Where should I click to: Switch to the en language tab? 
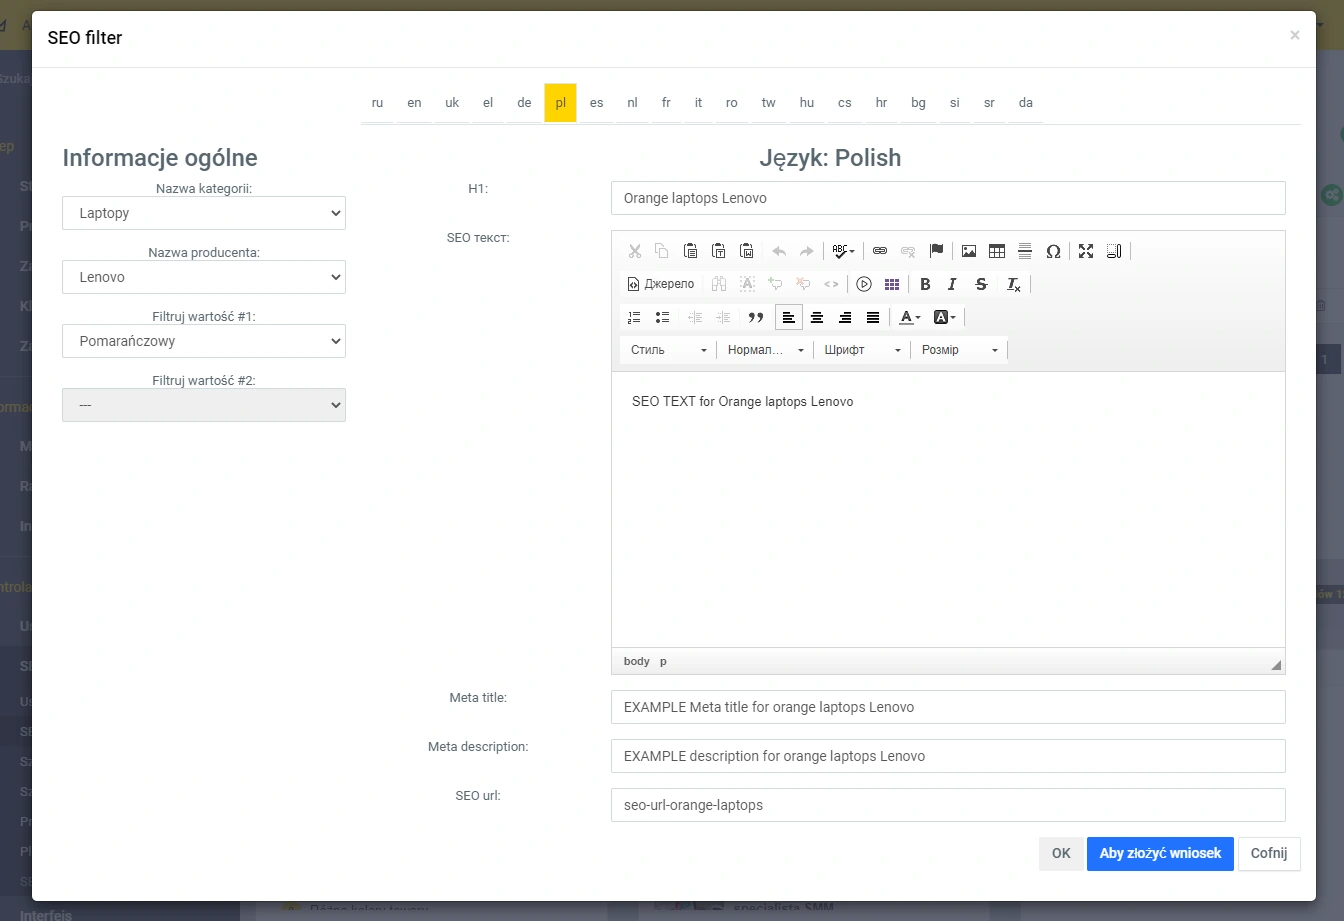point(414,103)
